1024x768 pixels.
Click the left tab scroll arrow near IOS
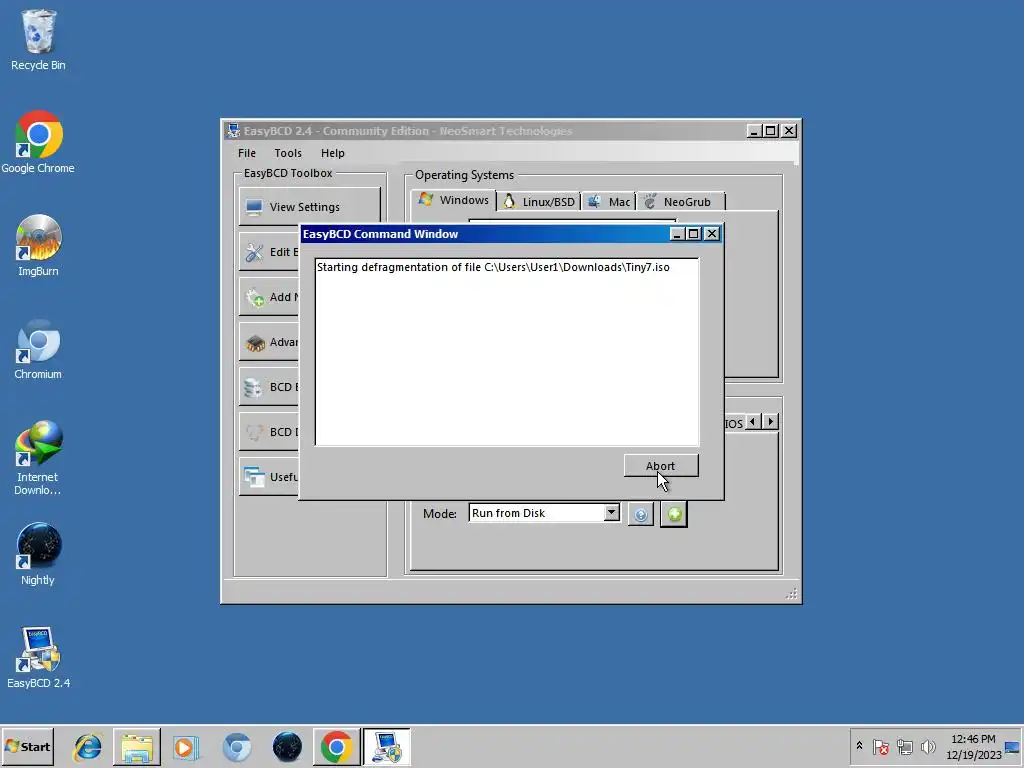click(753, 422)
